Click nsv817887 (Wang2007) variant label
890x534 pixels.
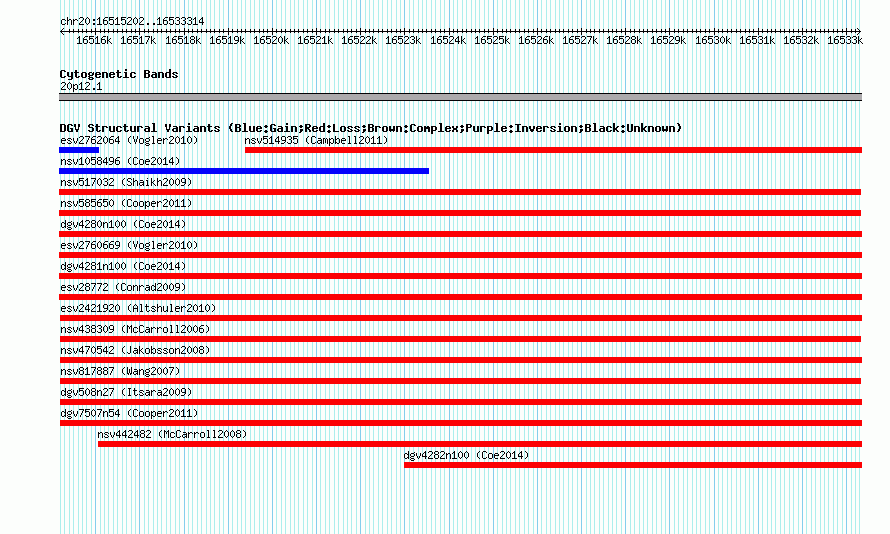pyautogui.click(x=120, y=371)
